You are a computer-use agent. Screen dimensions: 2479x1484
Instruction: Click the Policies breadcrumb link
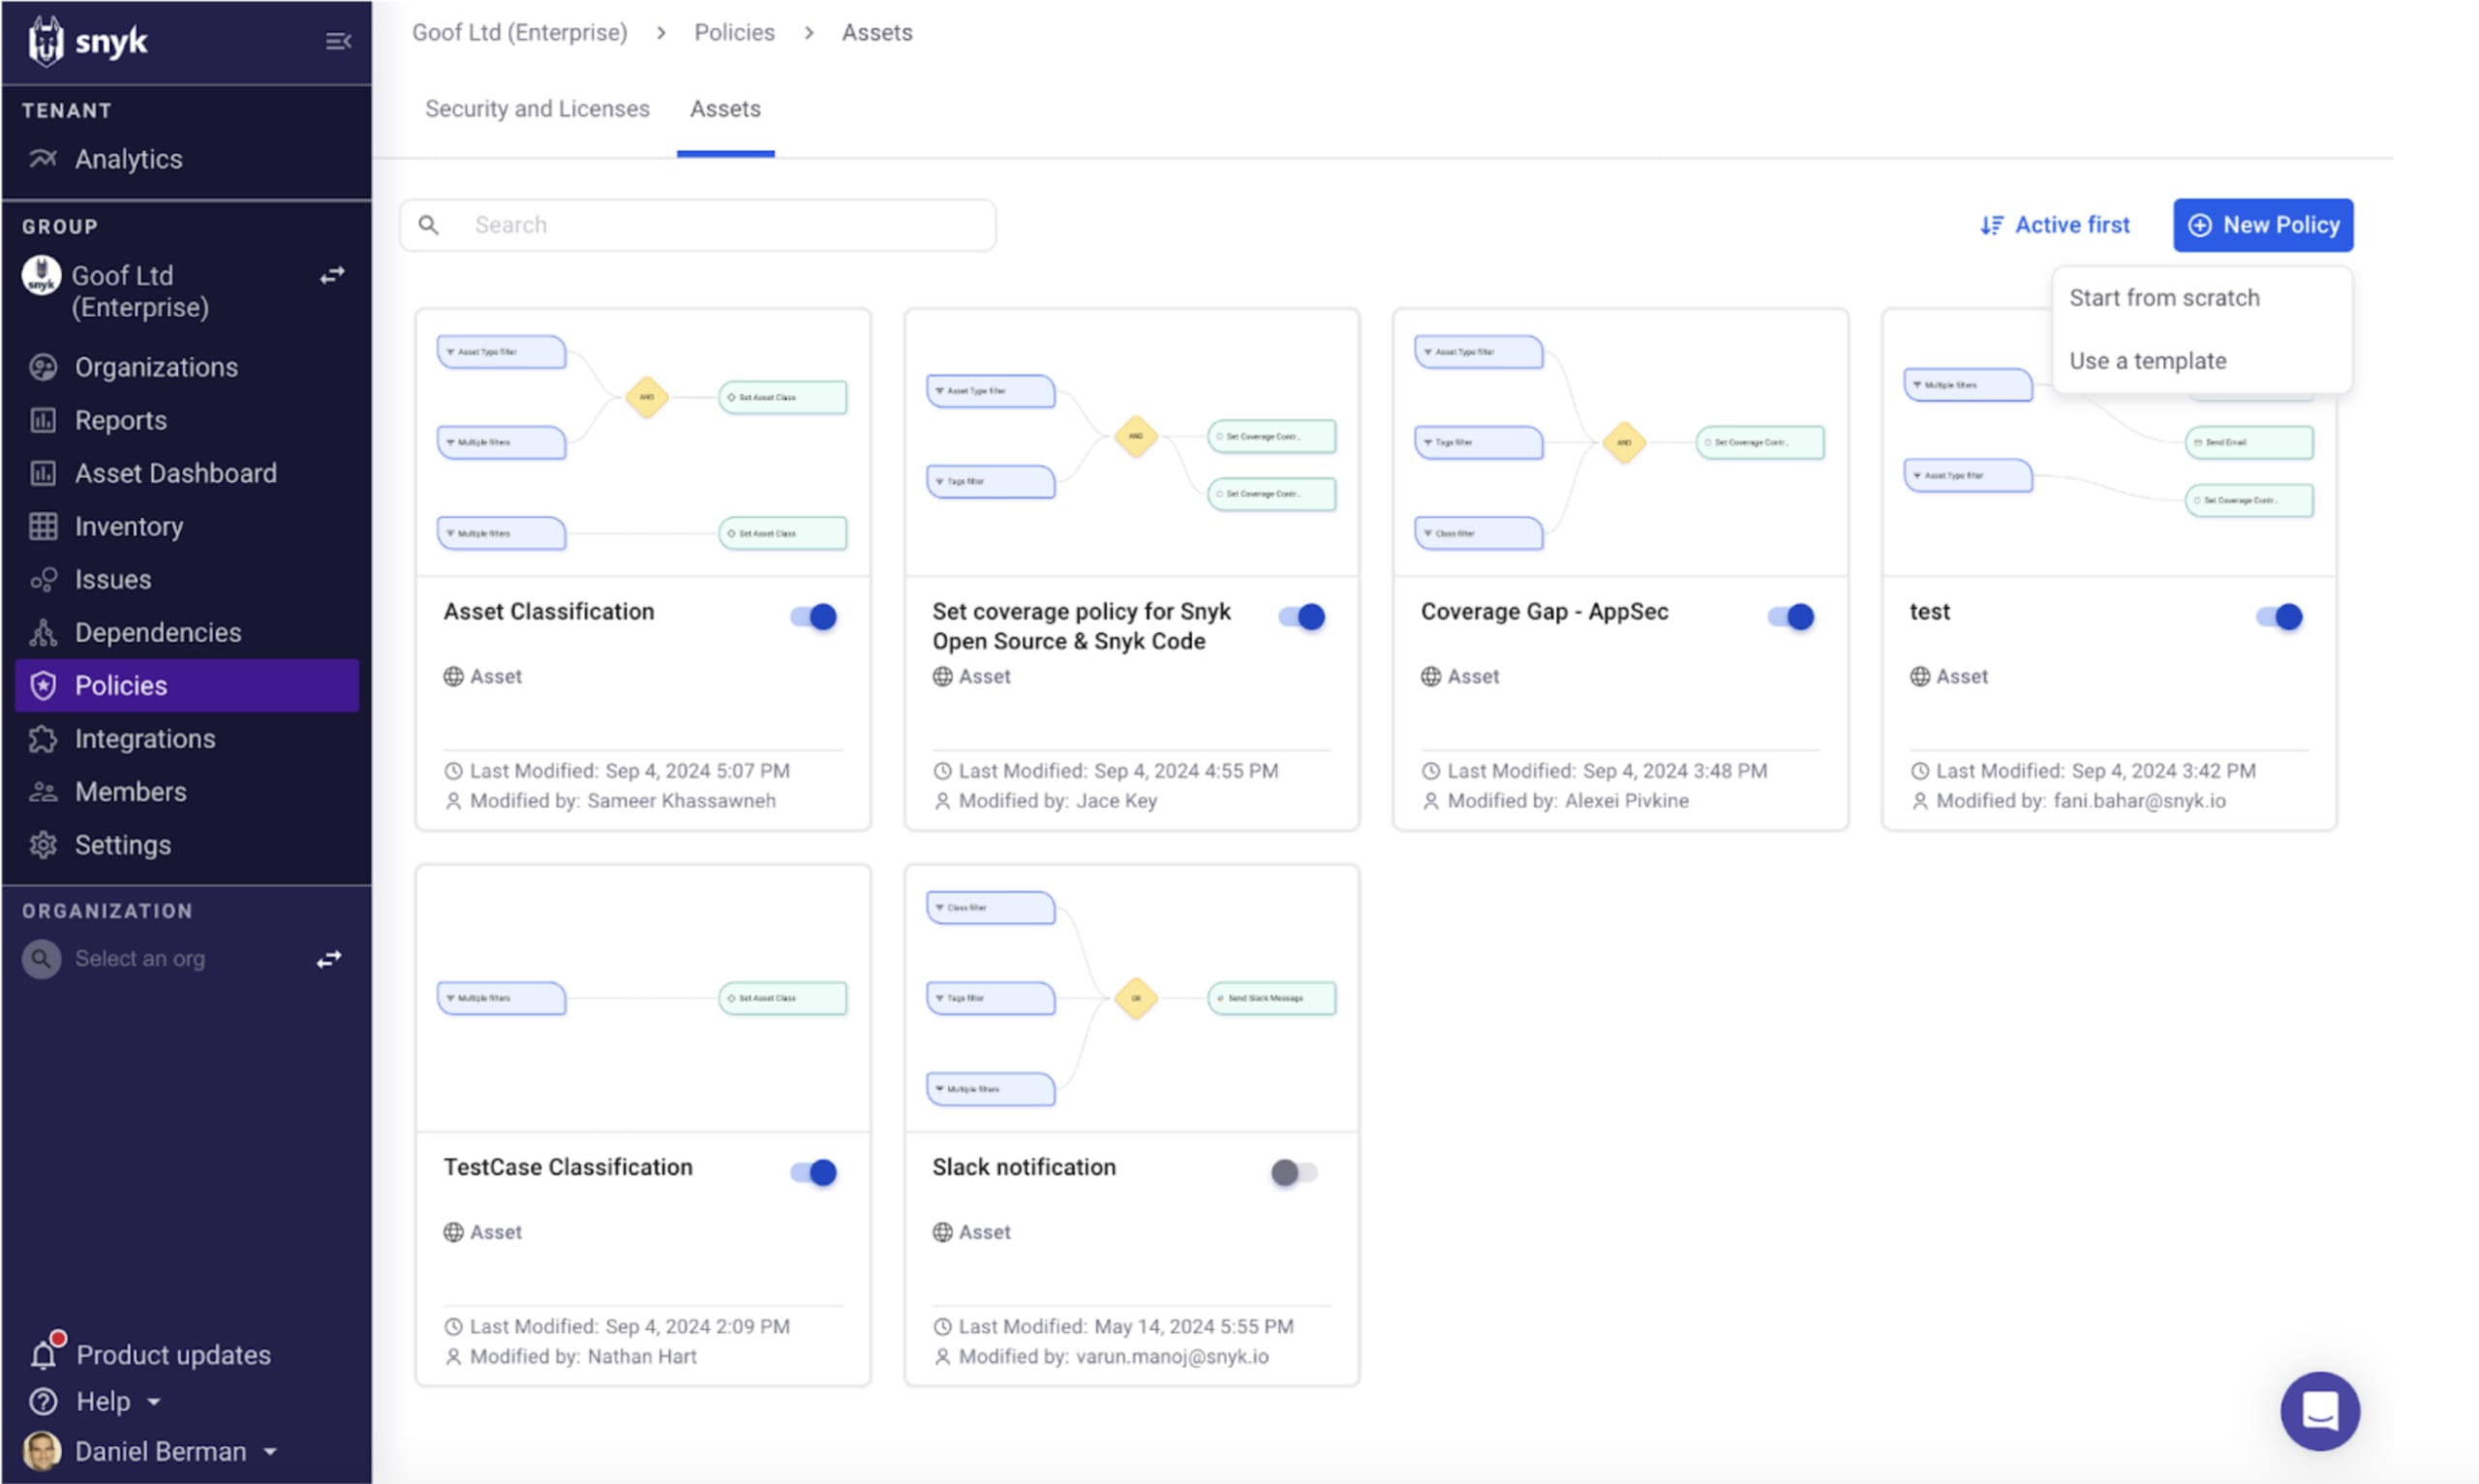coord(734,32)
